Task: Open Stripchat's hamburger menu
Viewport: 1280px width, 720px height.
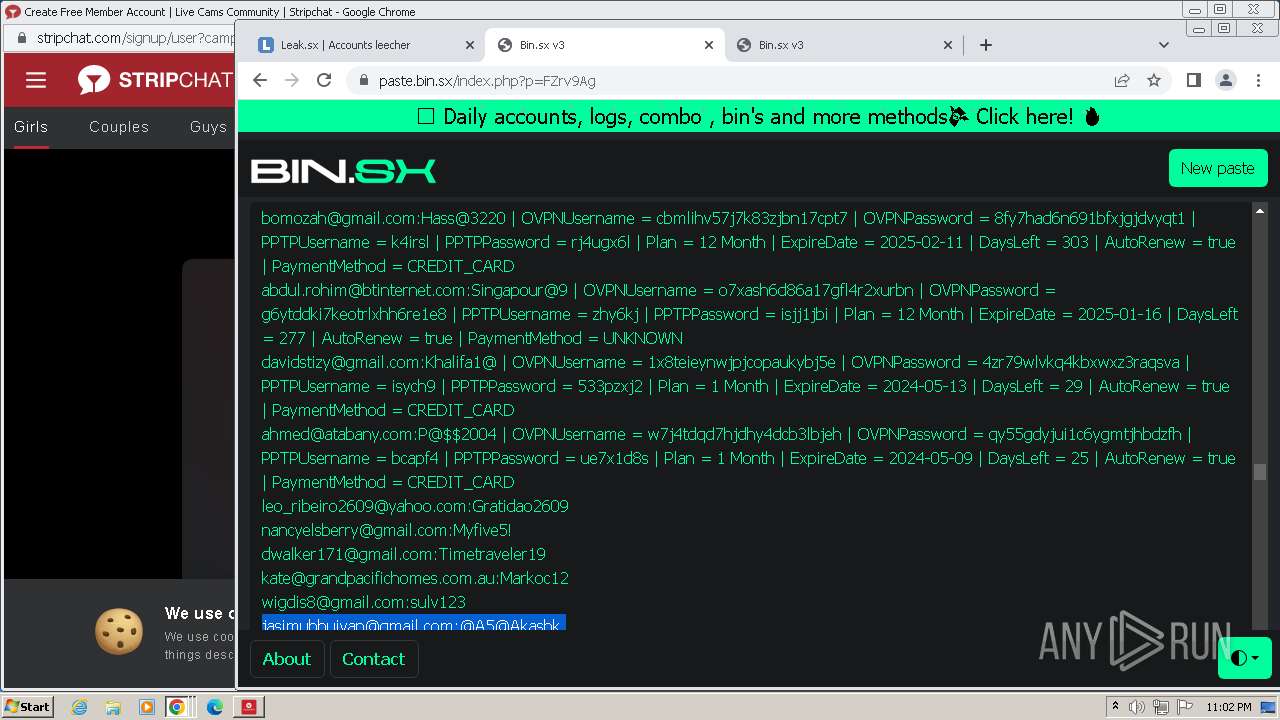Action: (36, 80)
